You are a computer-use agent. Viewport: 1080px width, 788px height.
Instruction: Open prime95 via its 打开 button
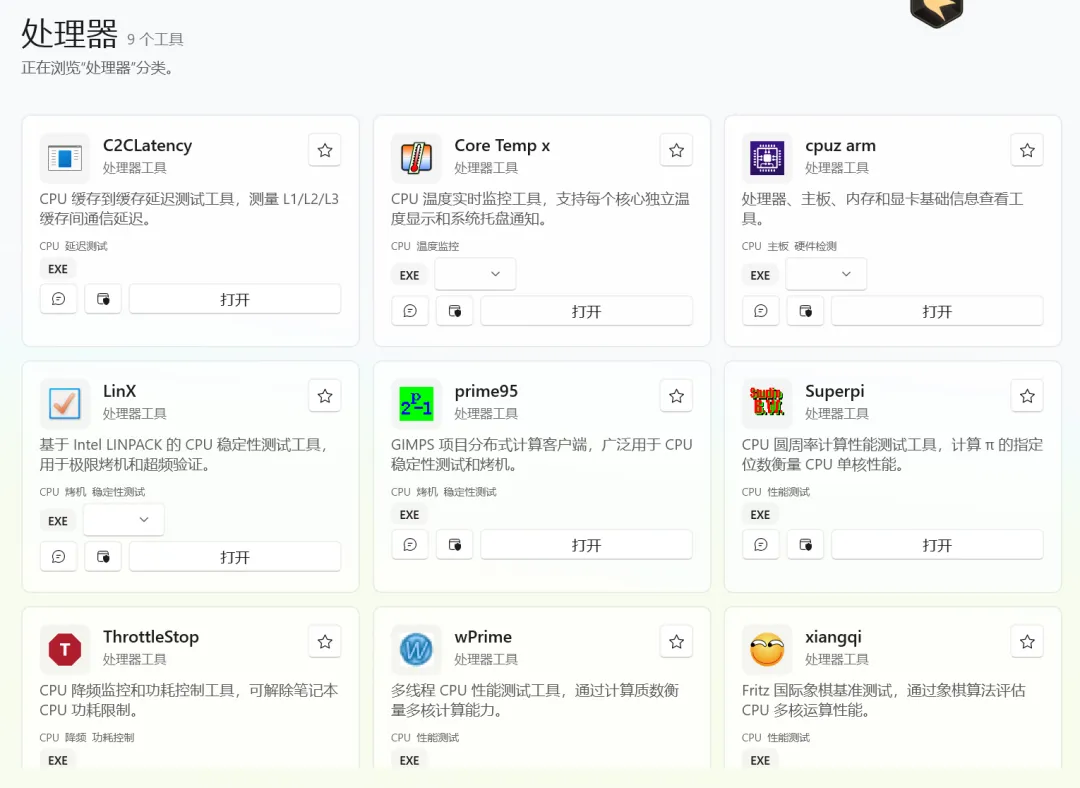pos(586,545)
